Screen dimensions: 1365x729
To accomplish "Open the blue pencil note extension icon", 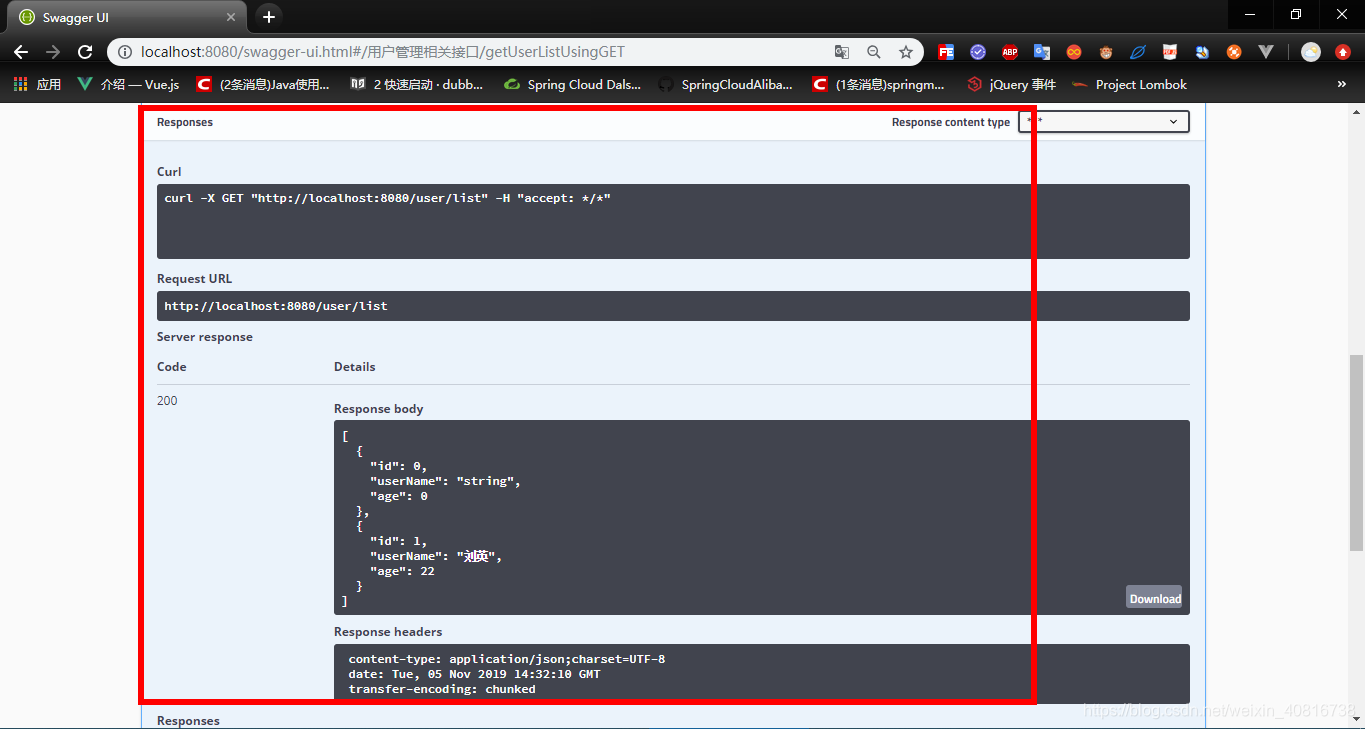I will coord(1202,52).
